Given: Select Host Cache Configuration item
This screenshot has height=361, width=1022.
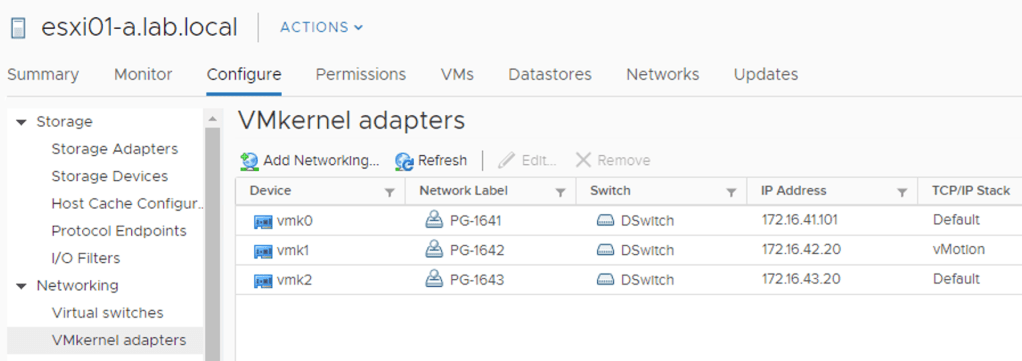Looking at the screenshot, I should point(127,203).
